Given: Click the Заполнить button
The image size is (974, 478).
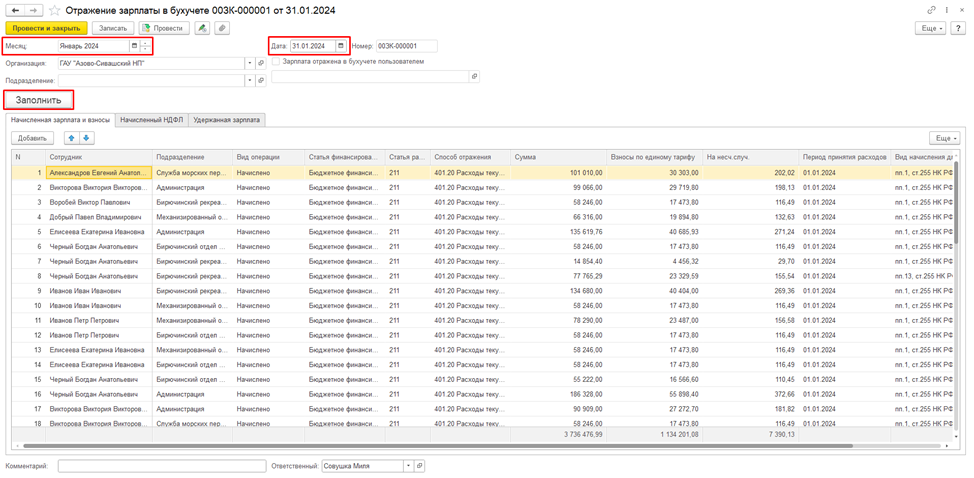Looking at the screenshot, I should (39, 99).
